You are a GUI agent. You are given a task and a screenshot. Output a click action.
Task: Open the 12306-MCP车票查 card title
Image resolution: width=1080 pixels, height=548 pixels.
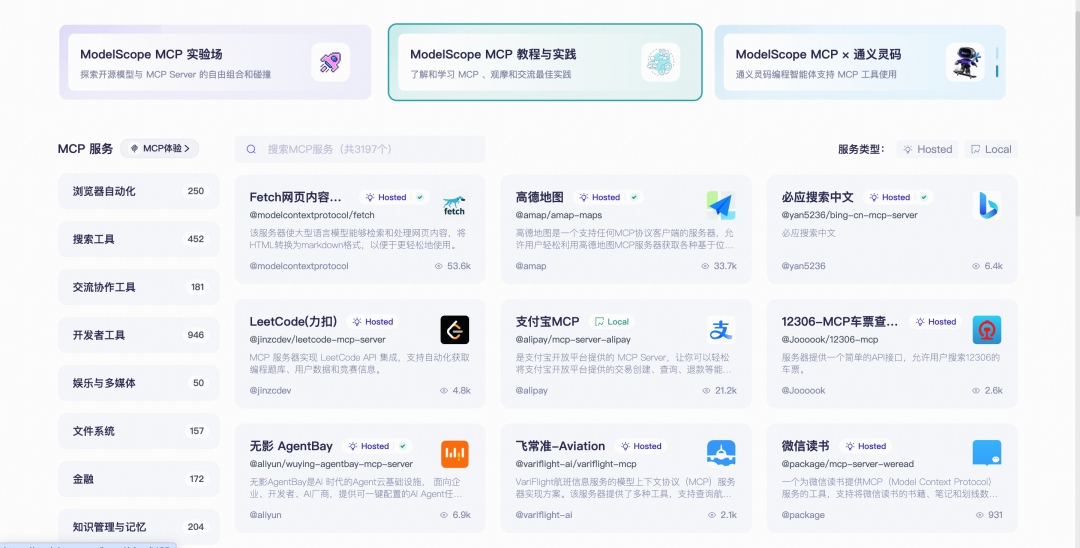(840, 322)
